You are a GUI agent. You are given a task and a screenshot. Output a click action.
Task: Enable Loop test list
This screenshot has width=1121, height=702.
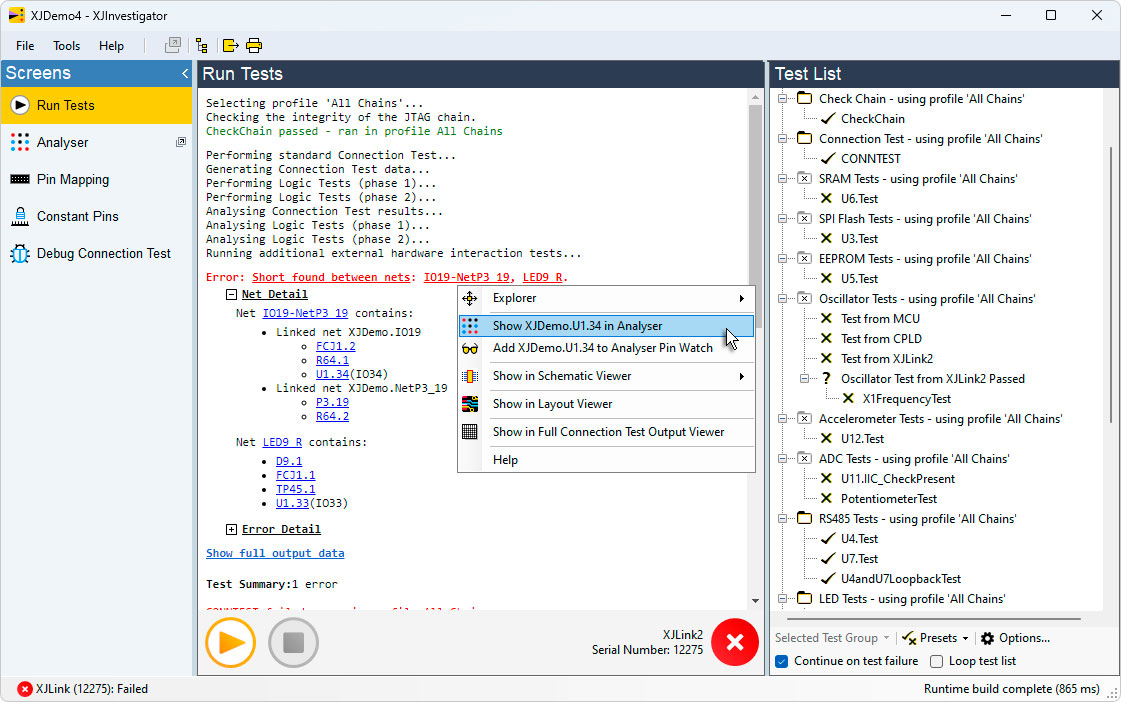click(937, 661)
